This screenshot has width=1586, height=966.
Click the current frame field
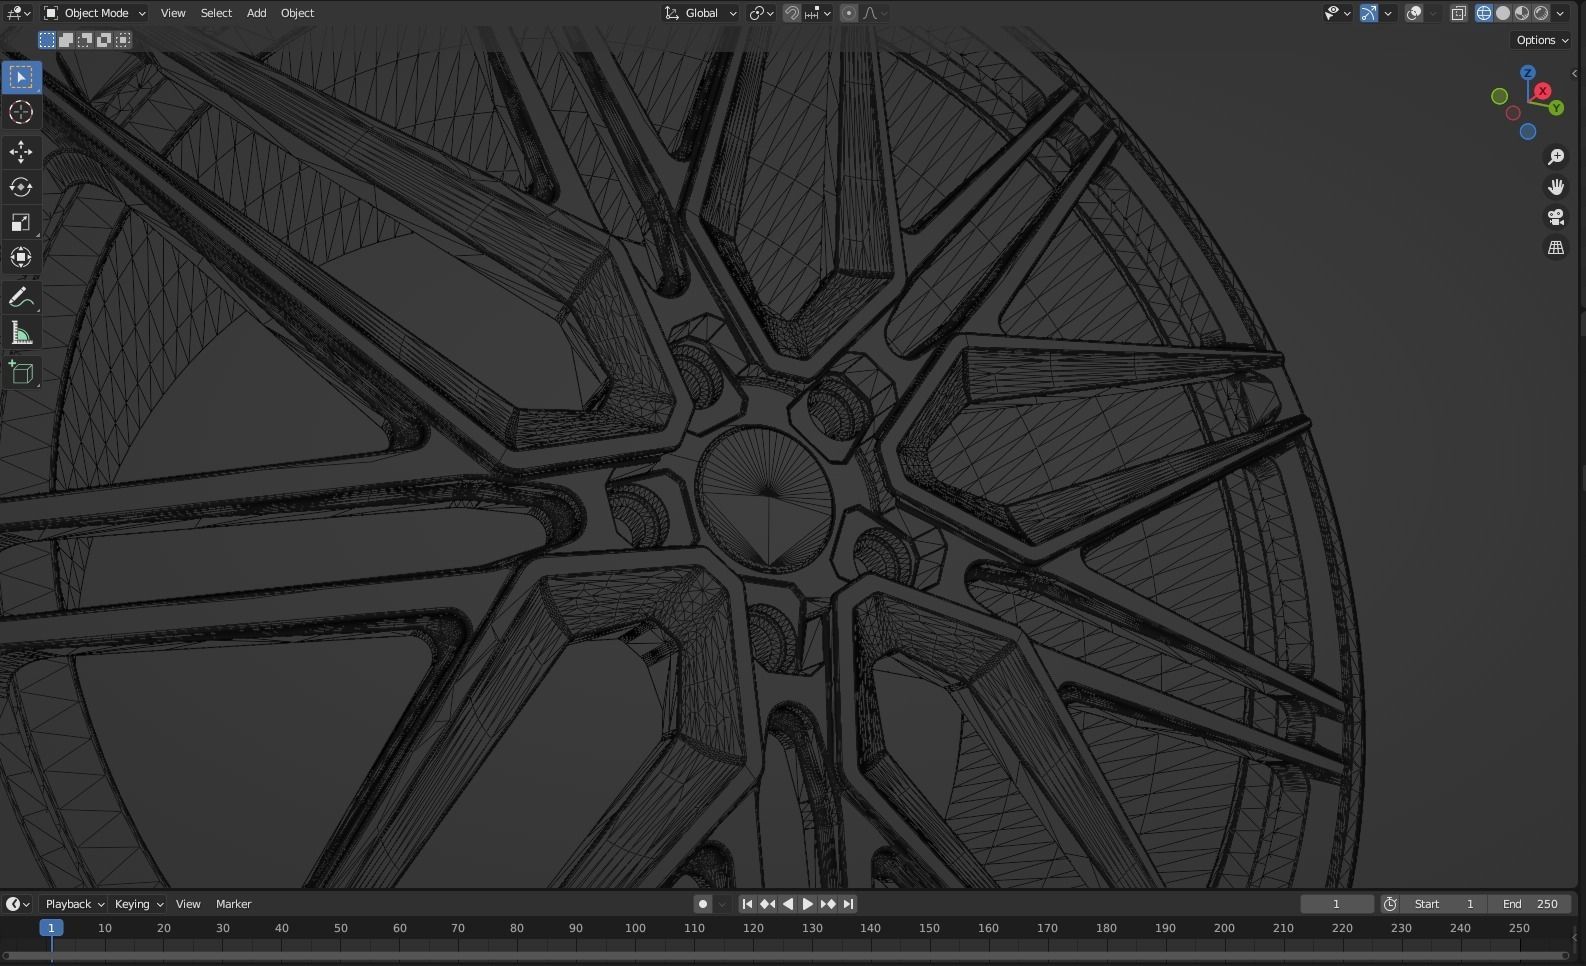point(1337,904)
